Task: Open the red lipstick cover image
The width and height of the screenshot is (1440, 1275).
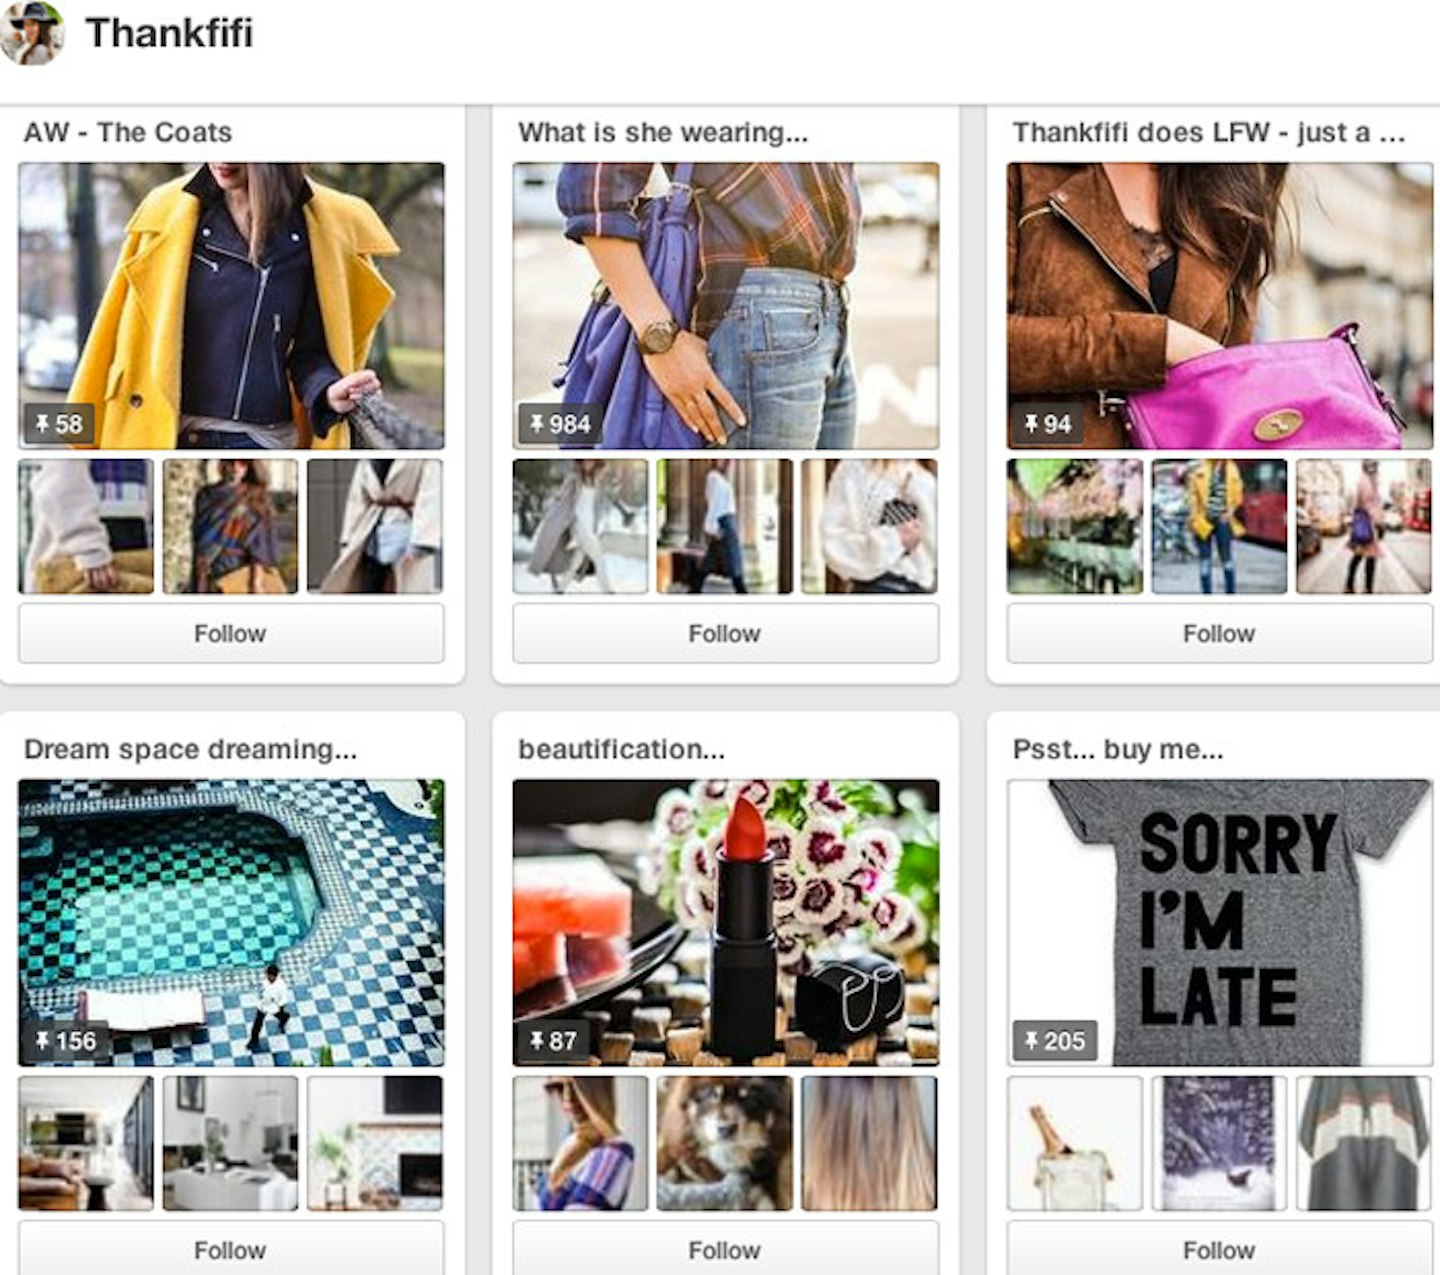Action: pos(726,923)
